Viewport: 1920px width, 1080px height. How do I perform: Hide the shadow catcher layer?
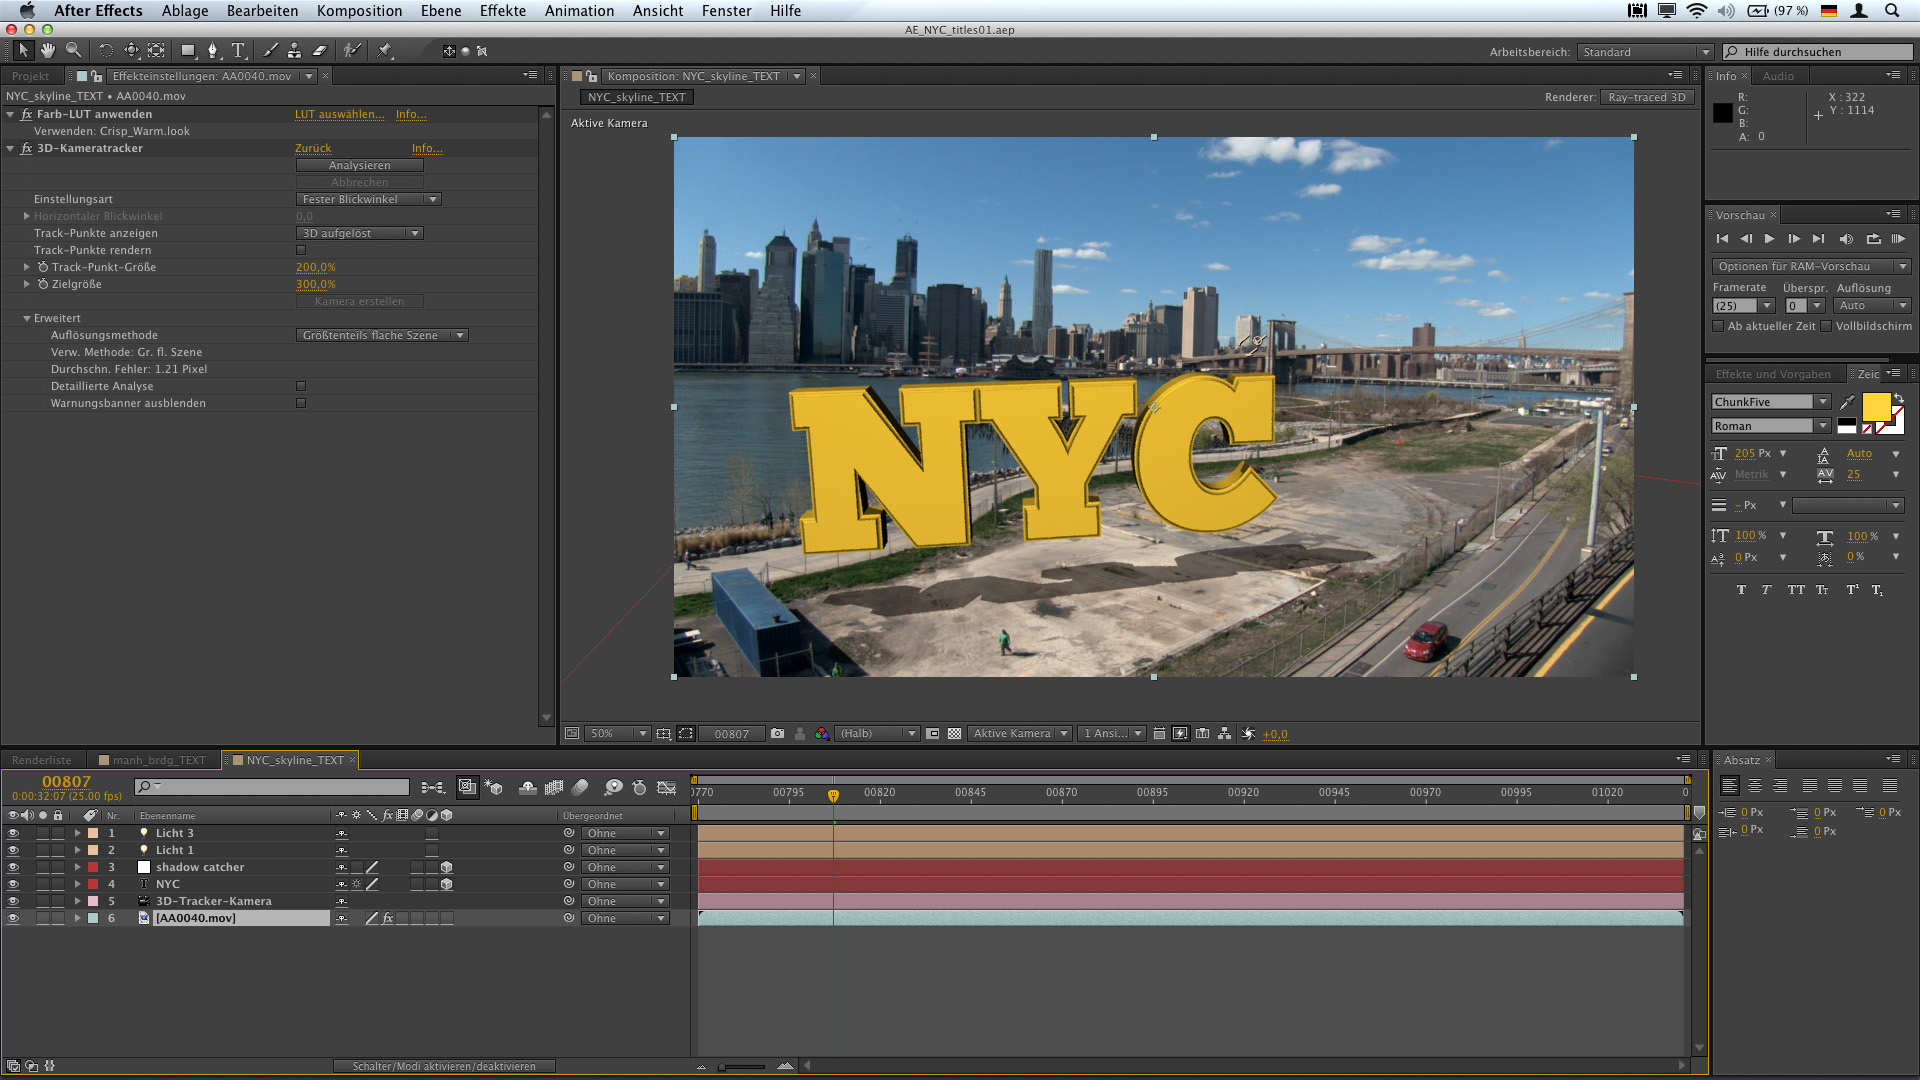(x=13, y=867)
